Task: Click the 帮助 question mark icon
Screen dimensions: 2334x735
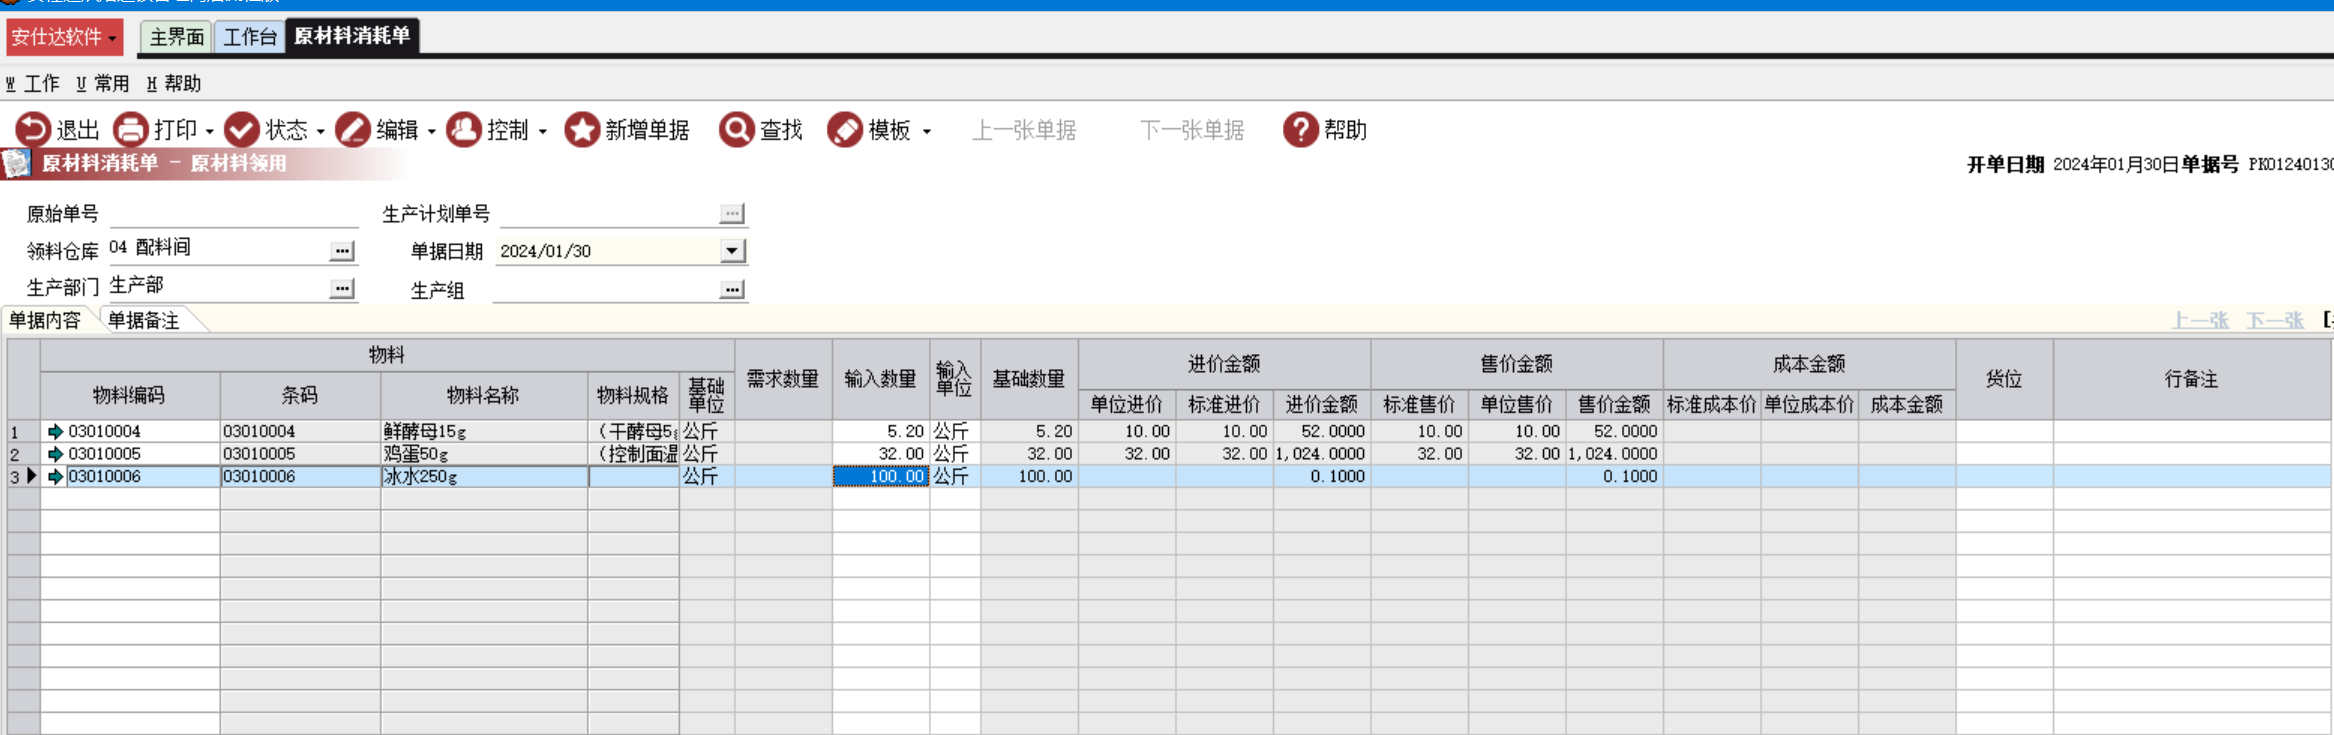Action: (1300, 130)
